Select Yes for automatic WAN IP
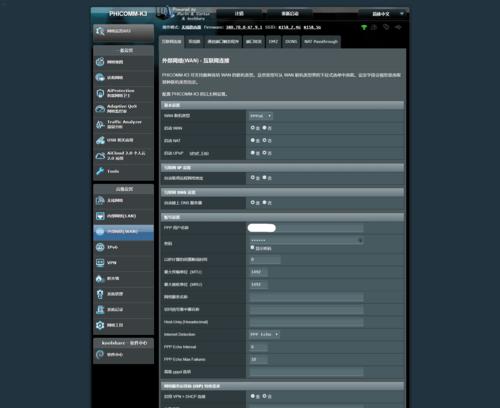The image size is (500, 408). [x=253, y=178]
